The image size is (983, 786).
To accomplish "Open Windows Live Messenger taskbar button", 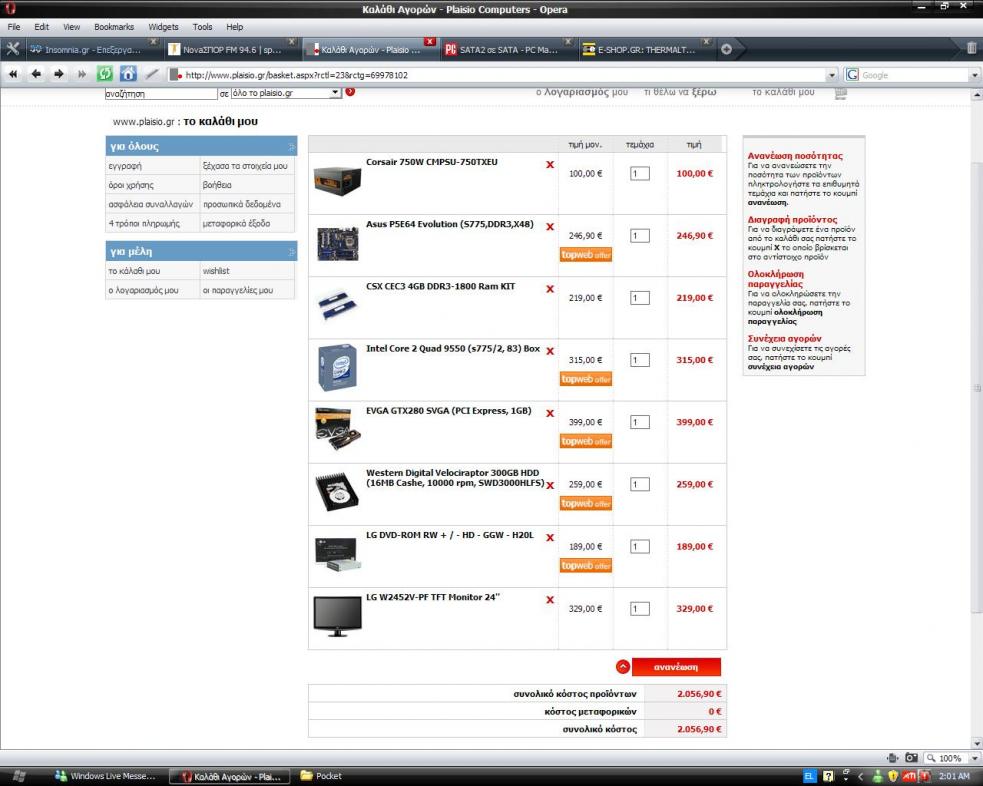I will coord(105,776).
